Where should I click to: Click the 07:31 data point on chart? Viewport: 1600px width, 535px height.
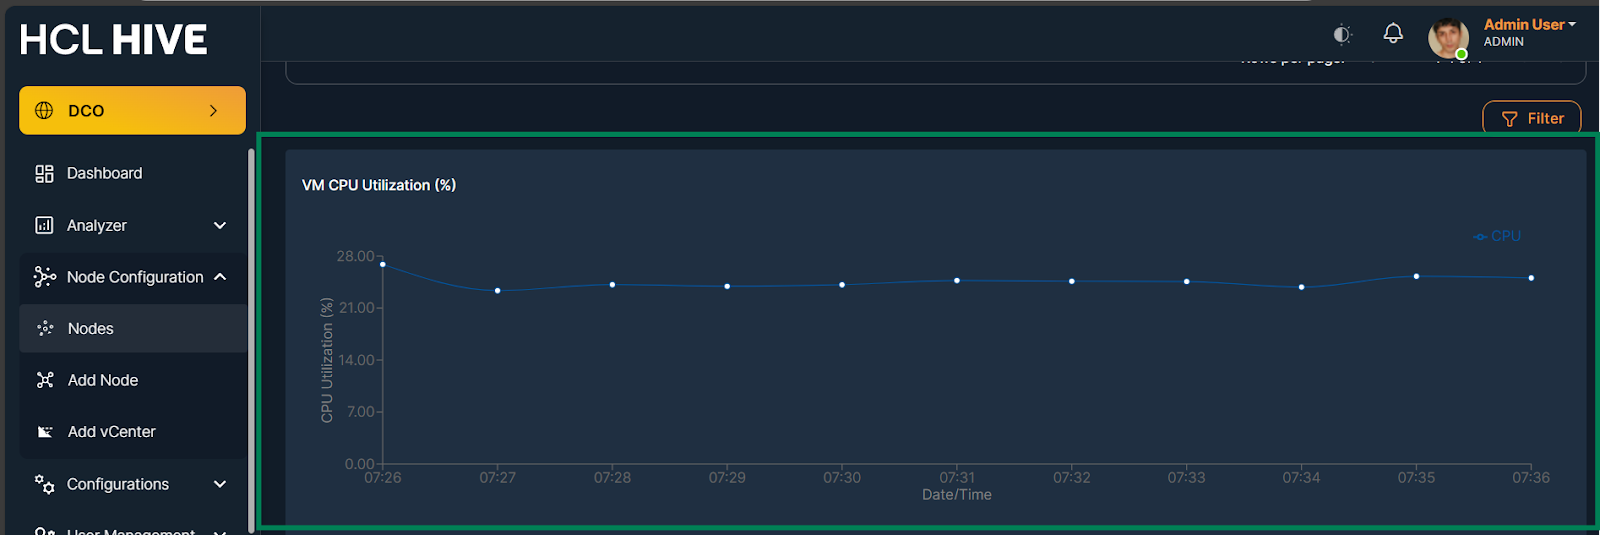(x=957, y=281)
